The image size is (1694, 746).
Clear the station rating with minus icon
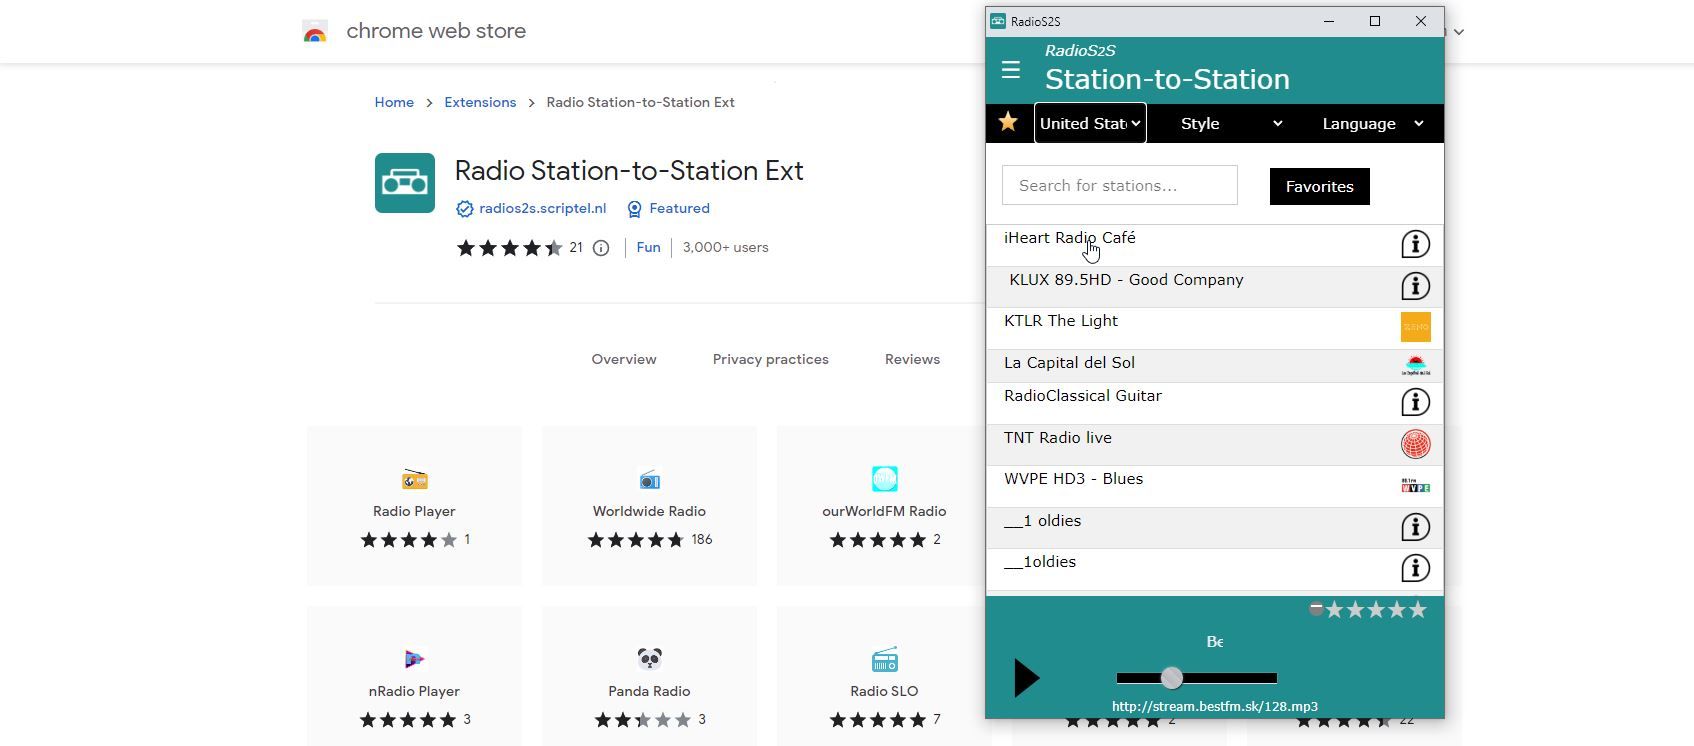(1316, 608)
